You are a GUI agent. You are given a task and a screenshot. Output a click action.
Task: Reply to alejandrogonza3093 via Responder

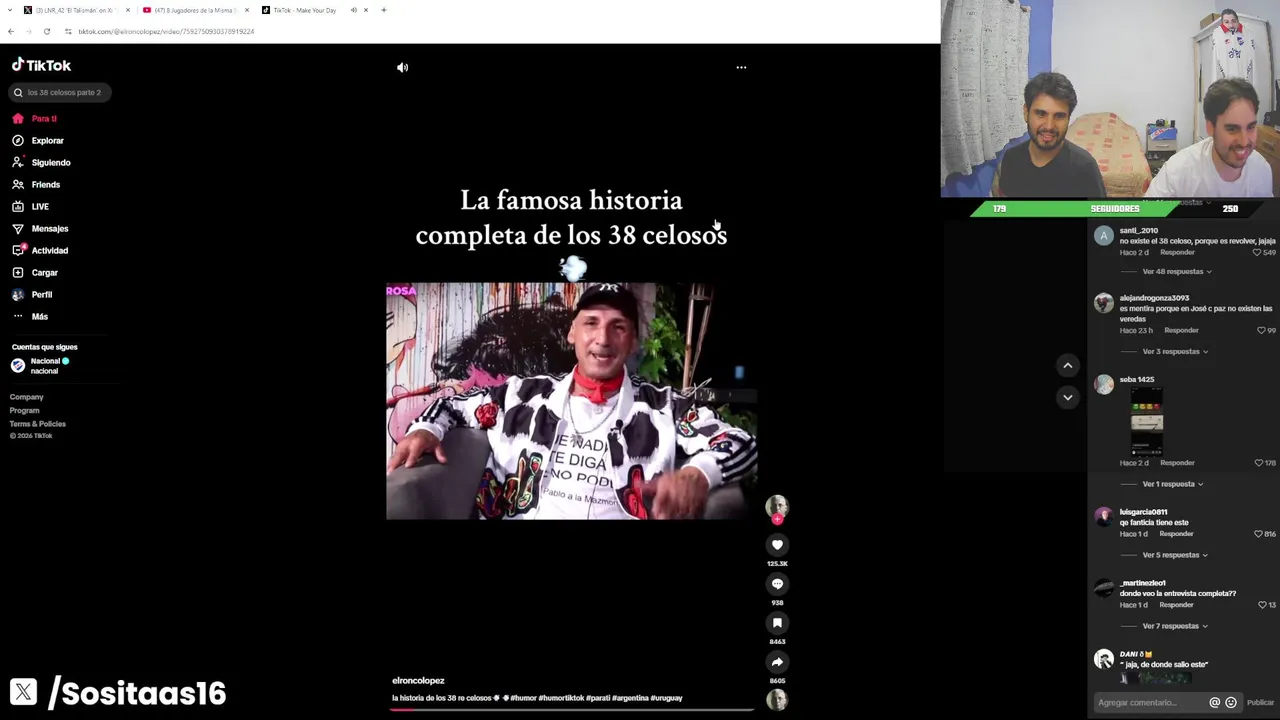pyautogui.click(x=1181, y=331)
